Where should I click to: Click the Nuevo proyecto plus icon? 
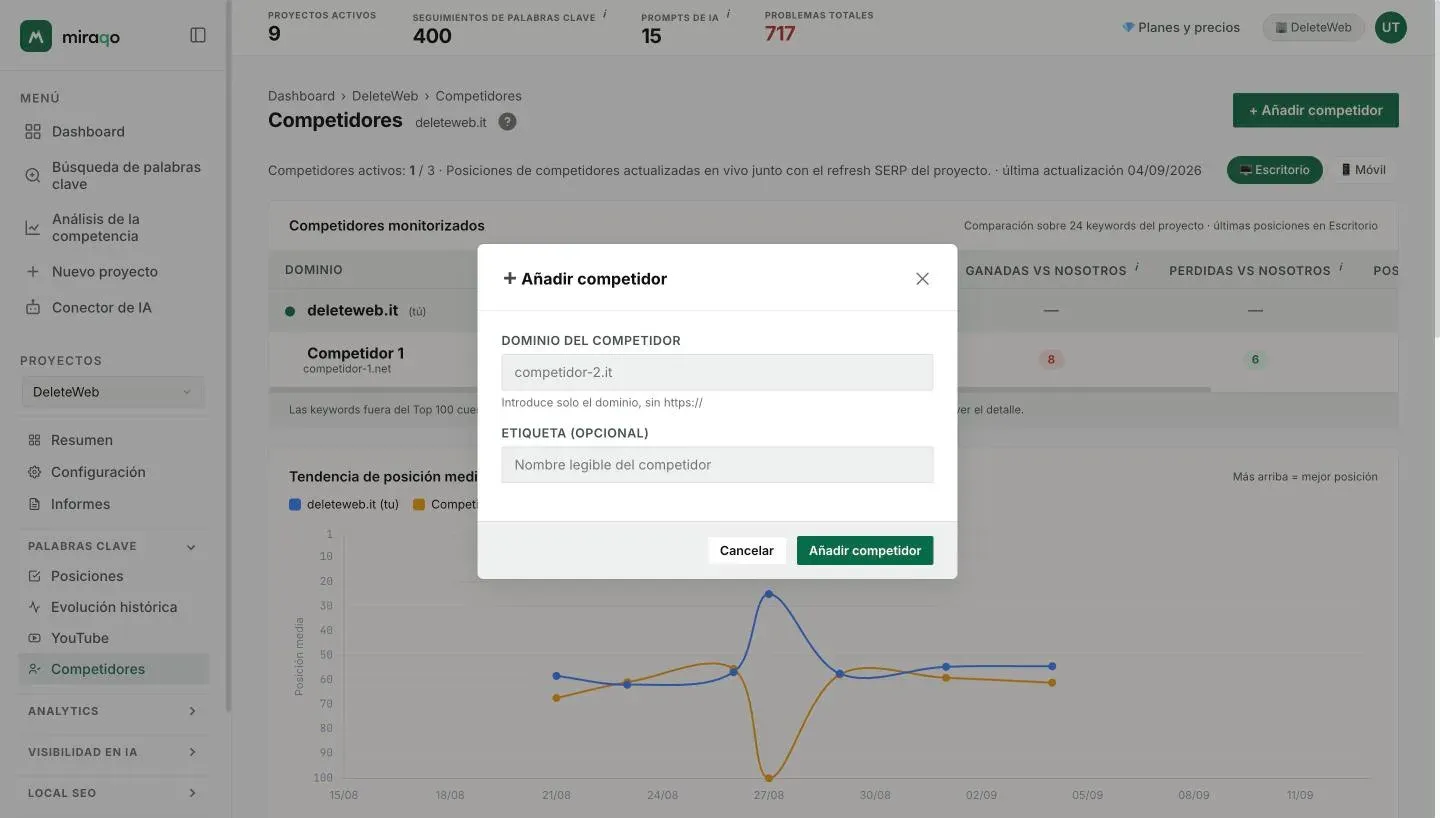point(33,272)
